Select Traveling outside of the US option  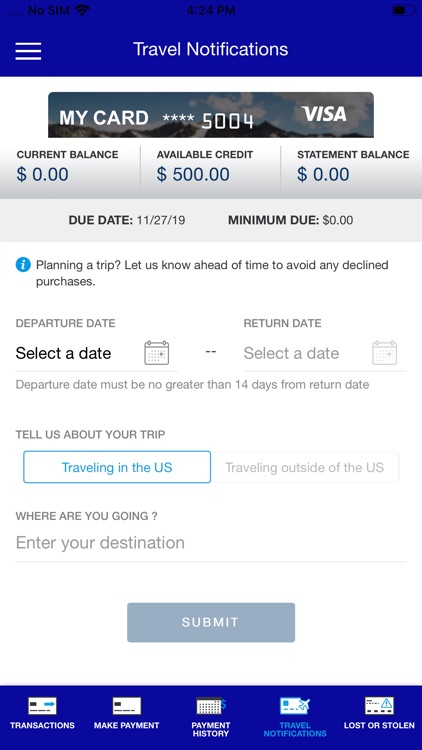click(305, 467)
